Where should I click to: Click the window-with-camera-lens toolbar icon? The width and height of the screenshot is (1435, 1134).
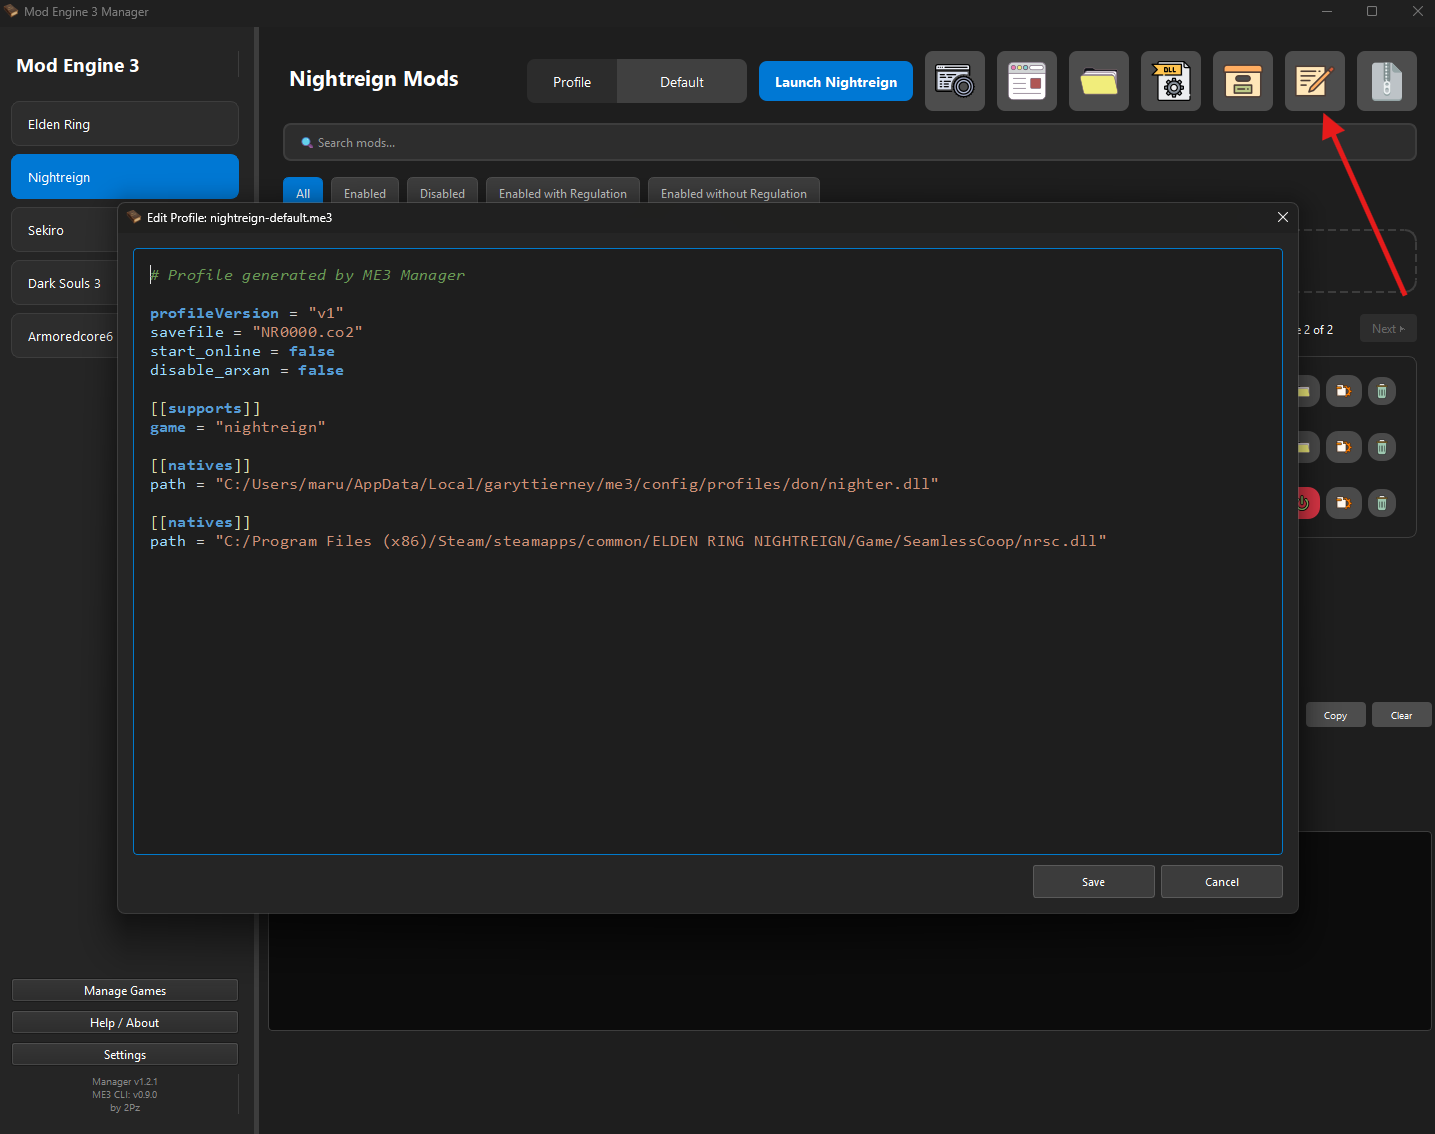[954, 81]
